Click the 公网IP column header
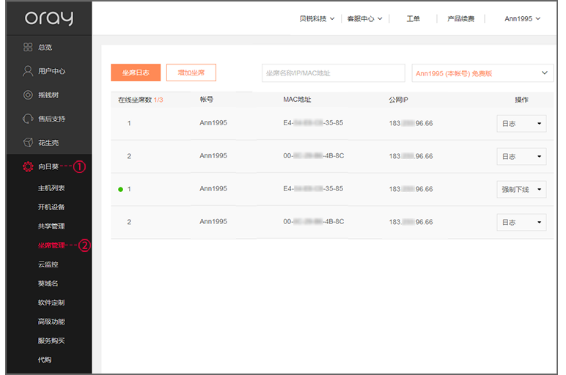 pyautogui.click(x=399, y=100)
